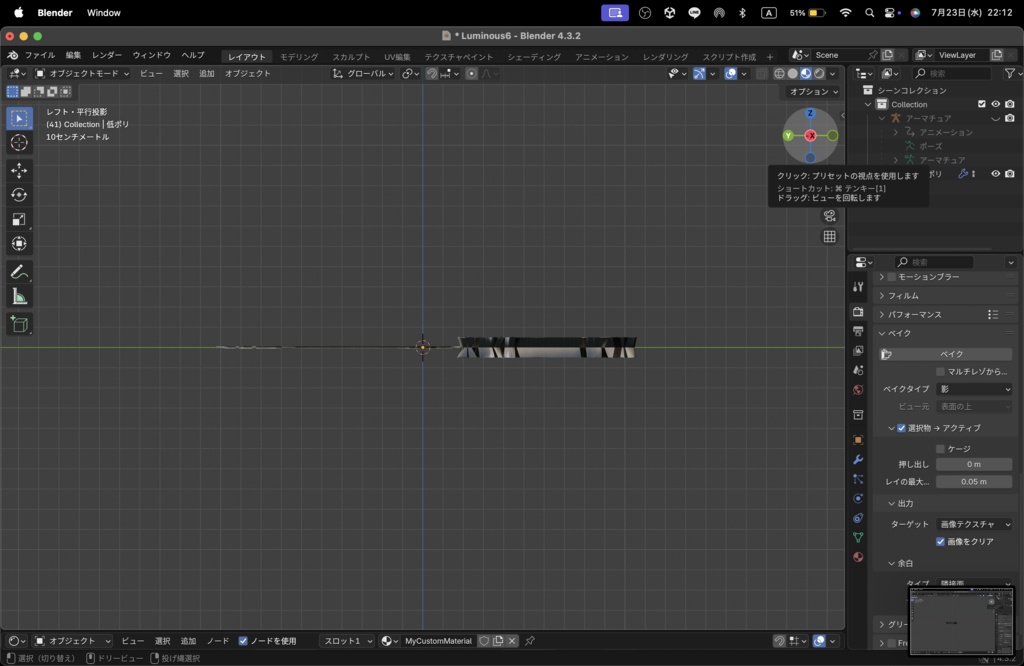Image resolution: width=1024 pixels, height=666 pixels.
Task: Click the green Y axis on gizmo
Action: coord(788,136)
